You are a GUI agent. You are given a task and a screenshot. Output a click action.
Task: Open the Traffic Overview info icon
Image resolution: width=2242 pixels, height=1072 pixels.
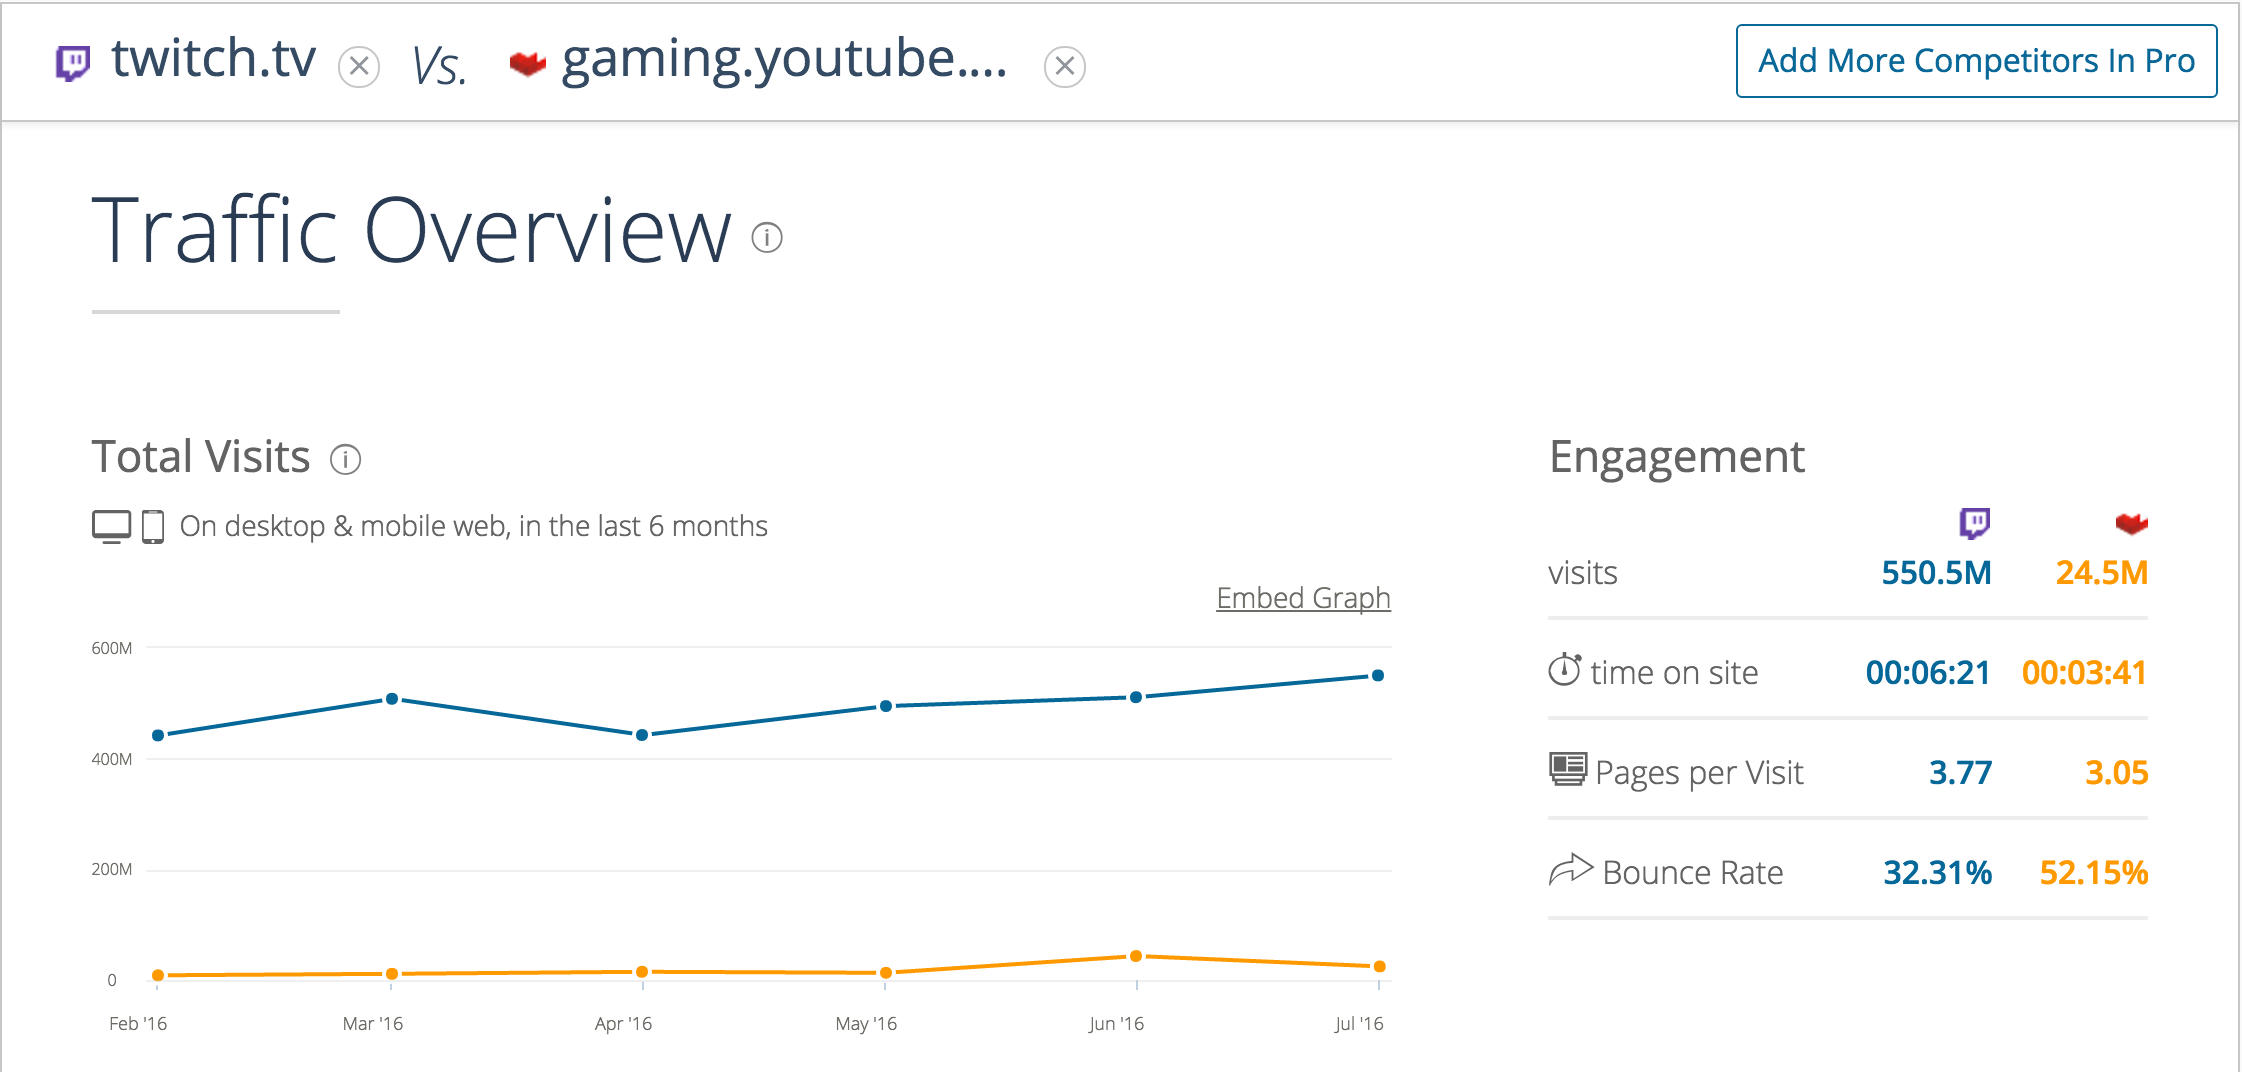(x=767, y=238)
